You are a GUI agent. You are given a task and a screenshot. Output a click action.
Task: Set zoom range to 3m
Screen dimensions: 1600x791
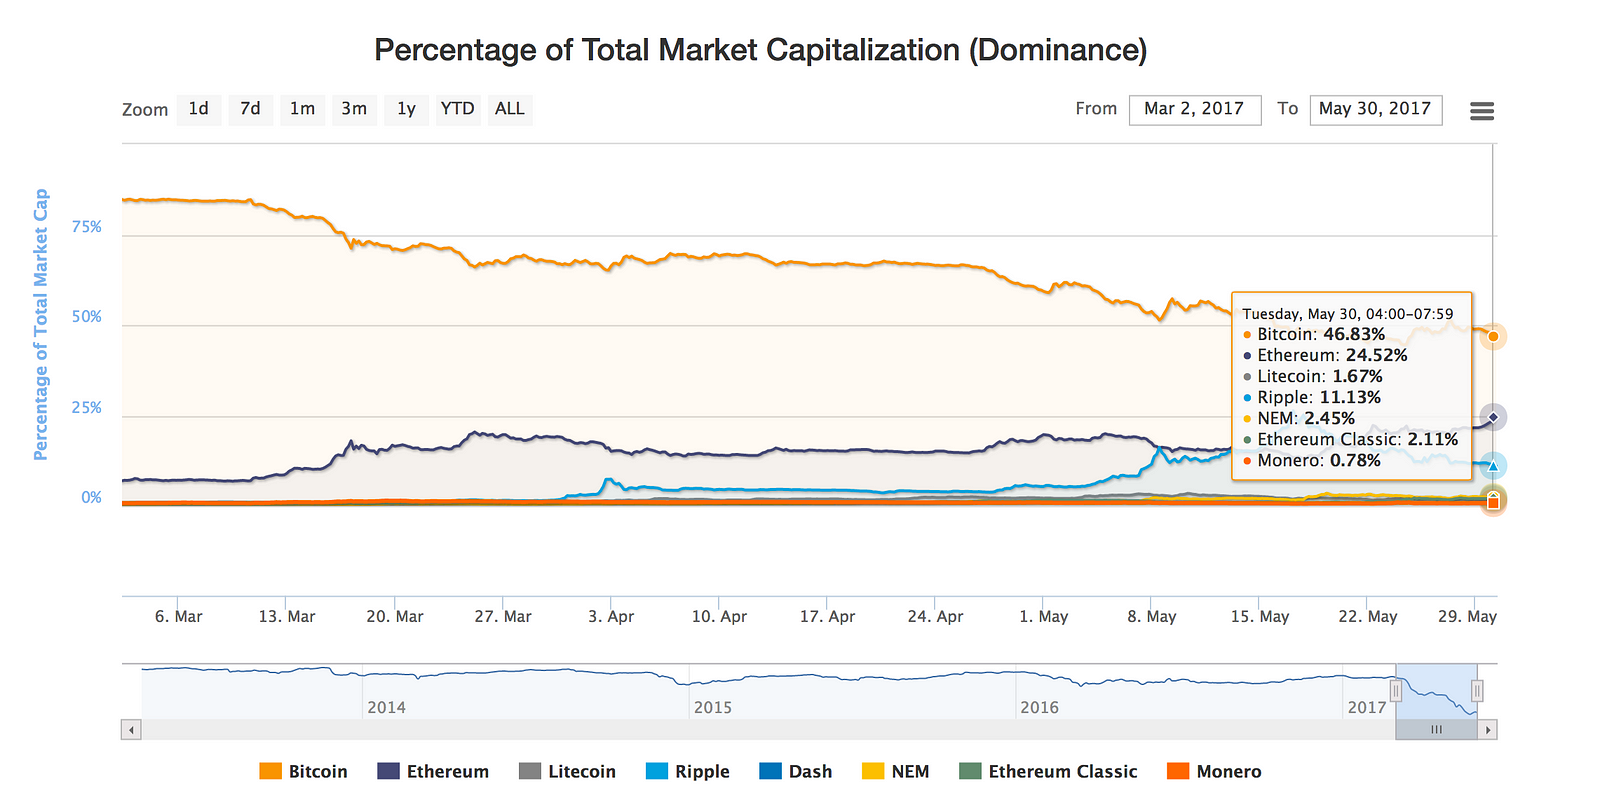click(354, 109)
